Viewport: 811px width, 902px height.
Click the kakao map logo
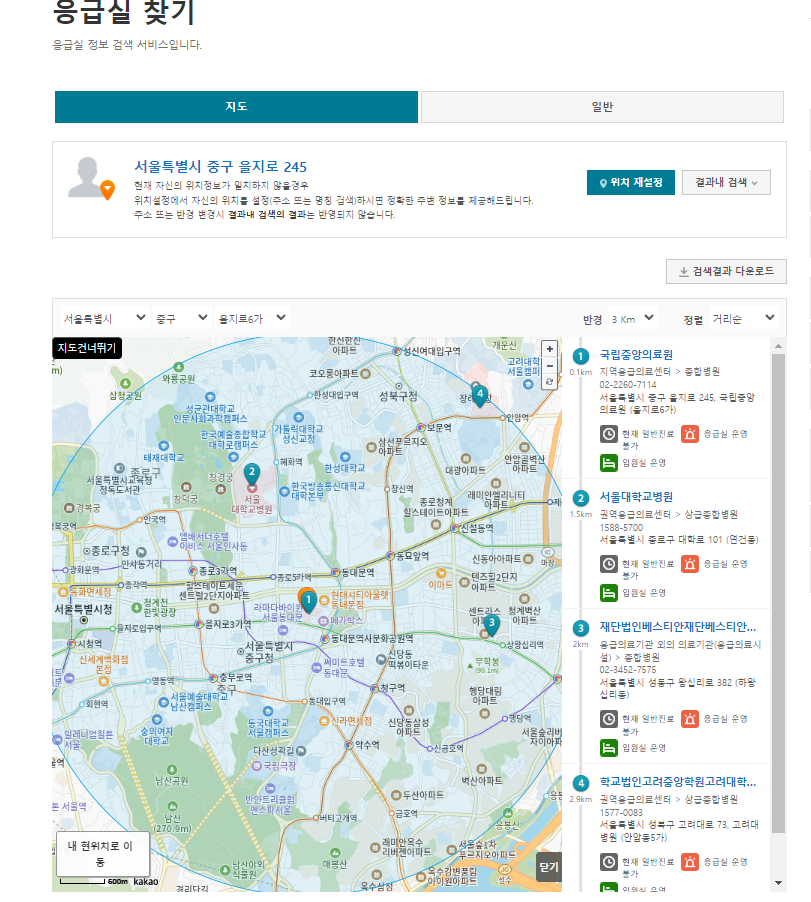(146, 881)
